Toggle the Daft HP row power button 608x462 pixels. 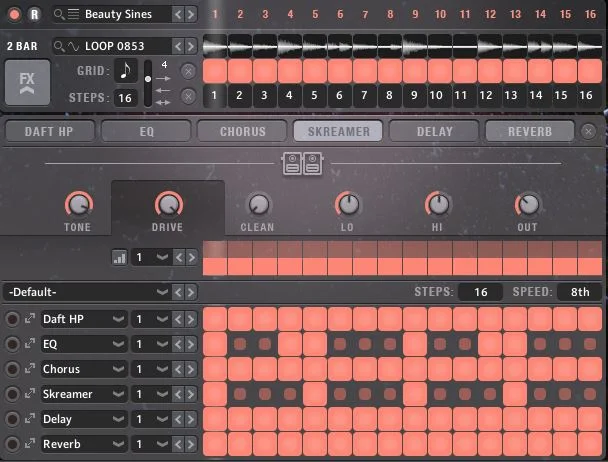click(x=12, y=319)
